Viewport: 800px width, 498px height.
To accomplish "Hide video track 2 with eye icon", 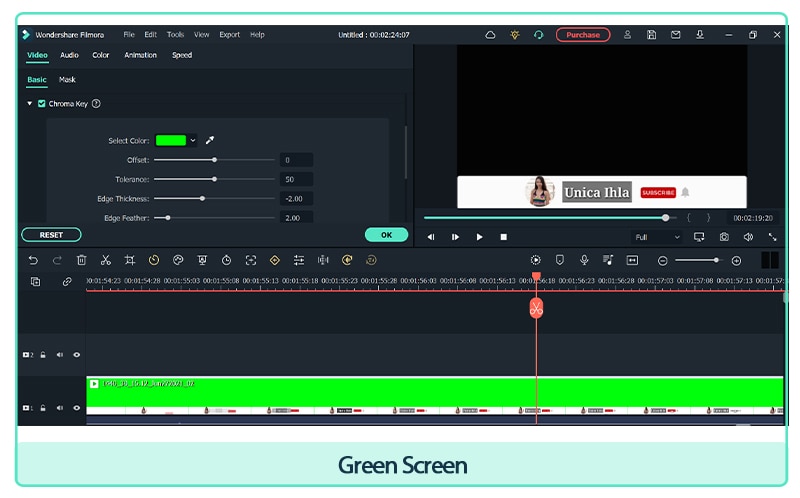I will (x=77, y=355).
